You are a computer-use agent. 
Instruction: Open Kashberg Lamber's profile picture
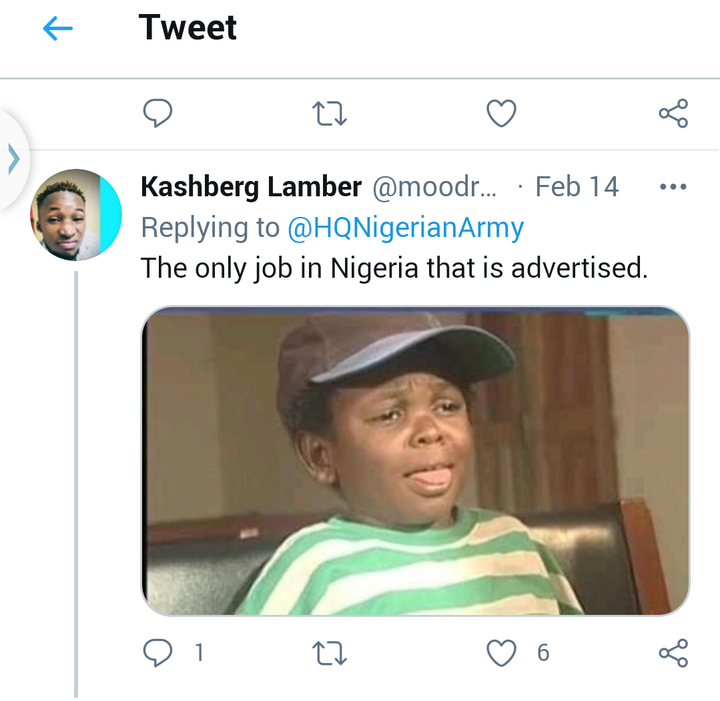(x=76, y=215)
